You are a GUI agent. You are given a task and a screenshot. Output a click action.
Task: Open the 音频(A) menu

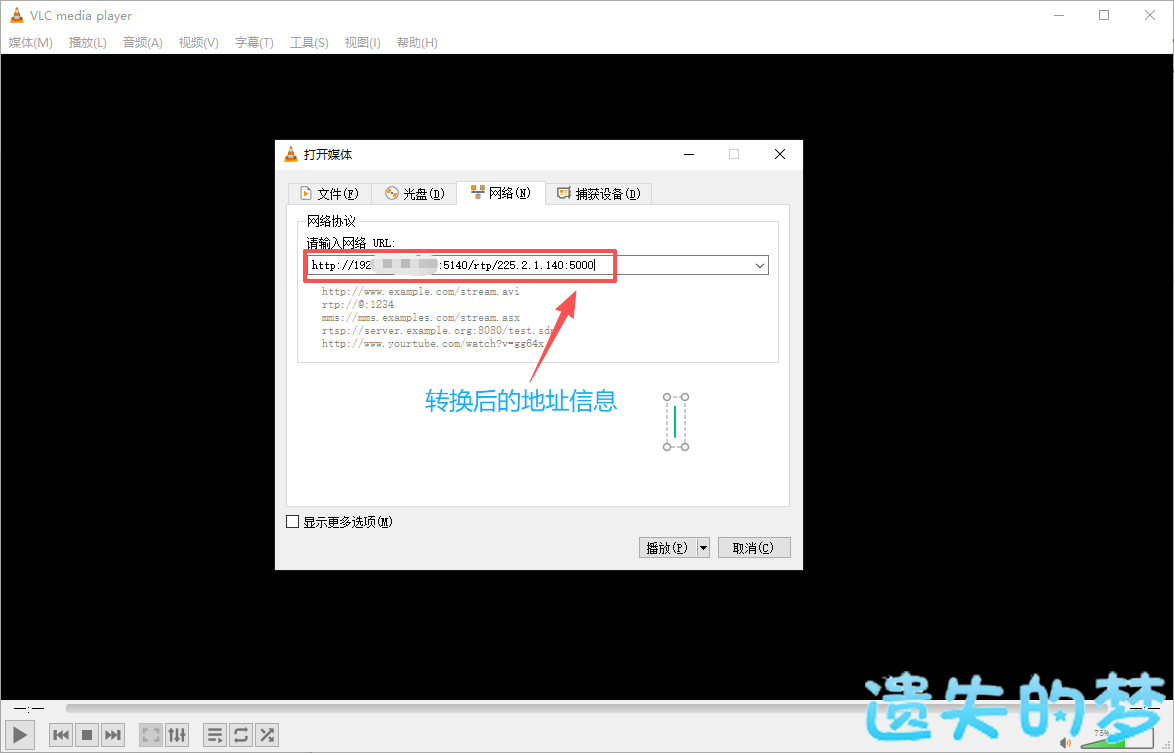tap(142, 43)
